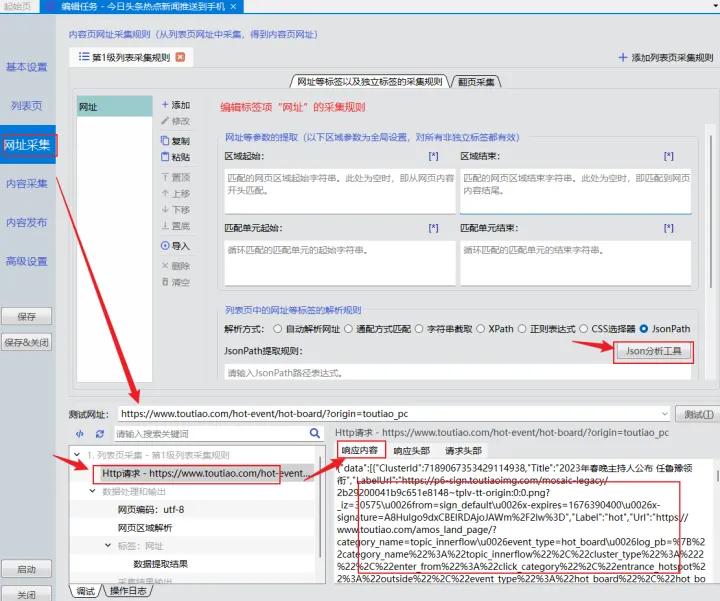Open the 测试网址 dropdown arrow
Screen dimensions: 720x601
664,414
